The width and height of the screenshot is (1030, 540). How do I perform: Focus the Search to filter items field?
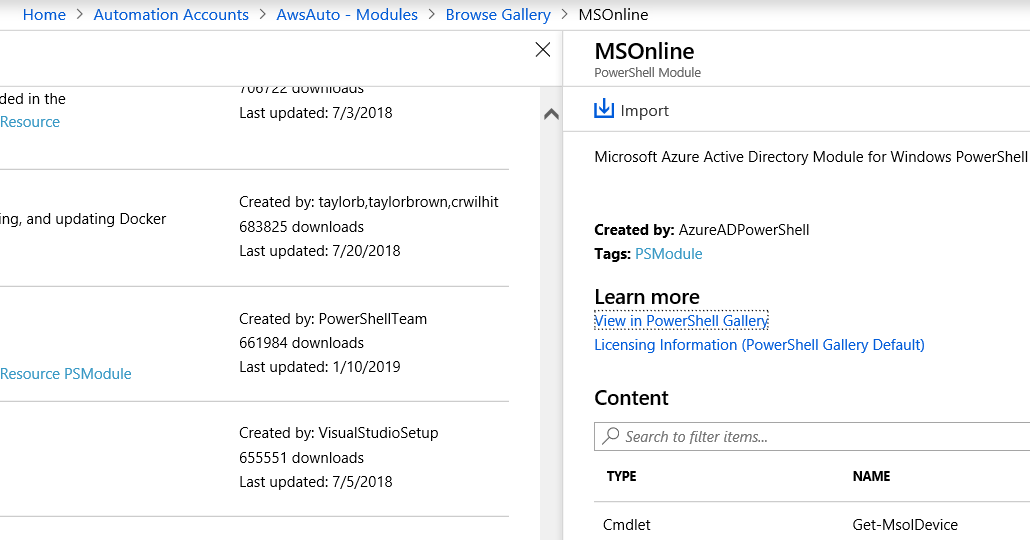pyautogui.click(x=820, y=437)
